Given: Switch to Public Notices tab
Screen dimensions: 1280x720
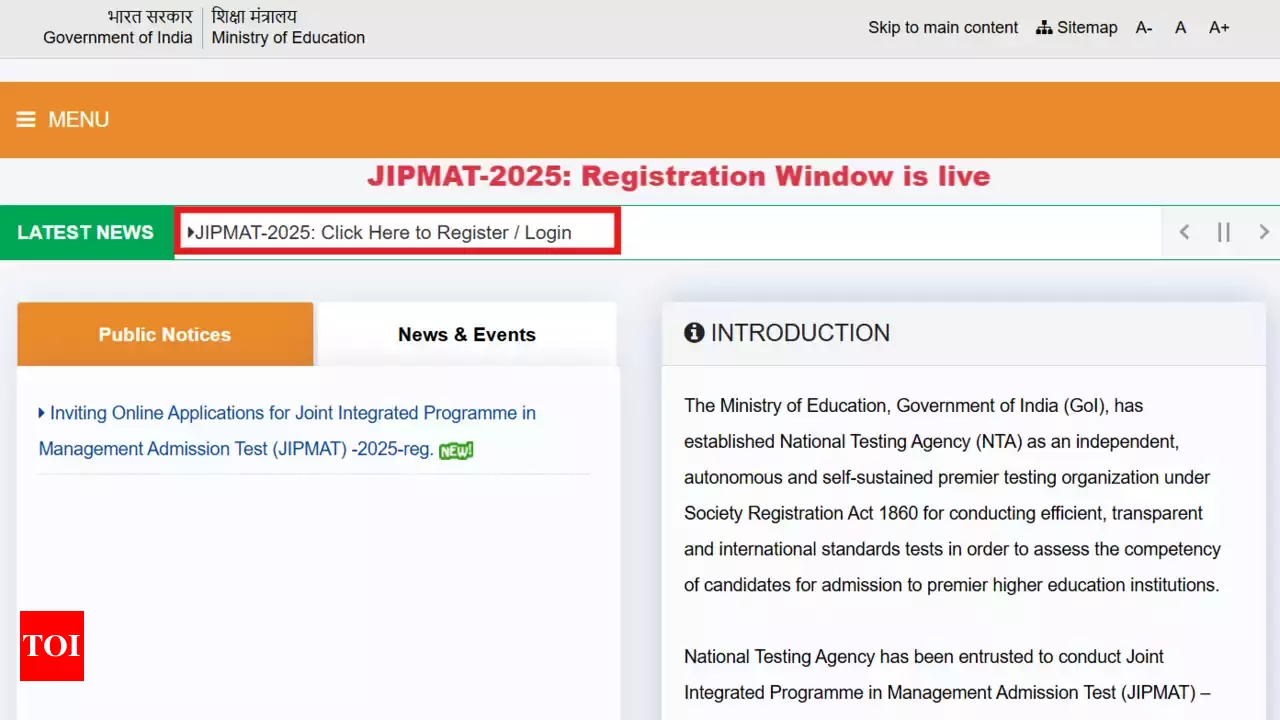Looking at the screenshot, I should pos(165,335).
